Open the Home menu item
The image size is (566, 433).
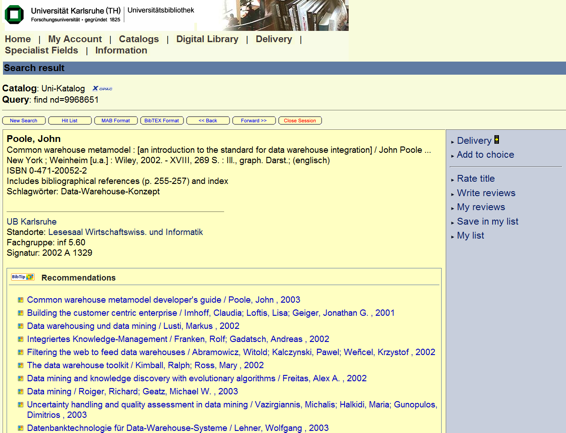[x=18, y=39]
